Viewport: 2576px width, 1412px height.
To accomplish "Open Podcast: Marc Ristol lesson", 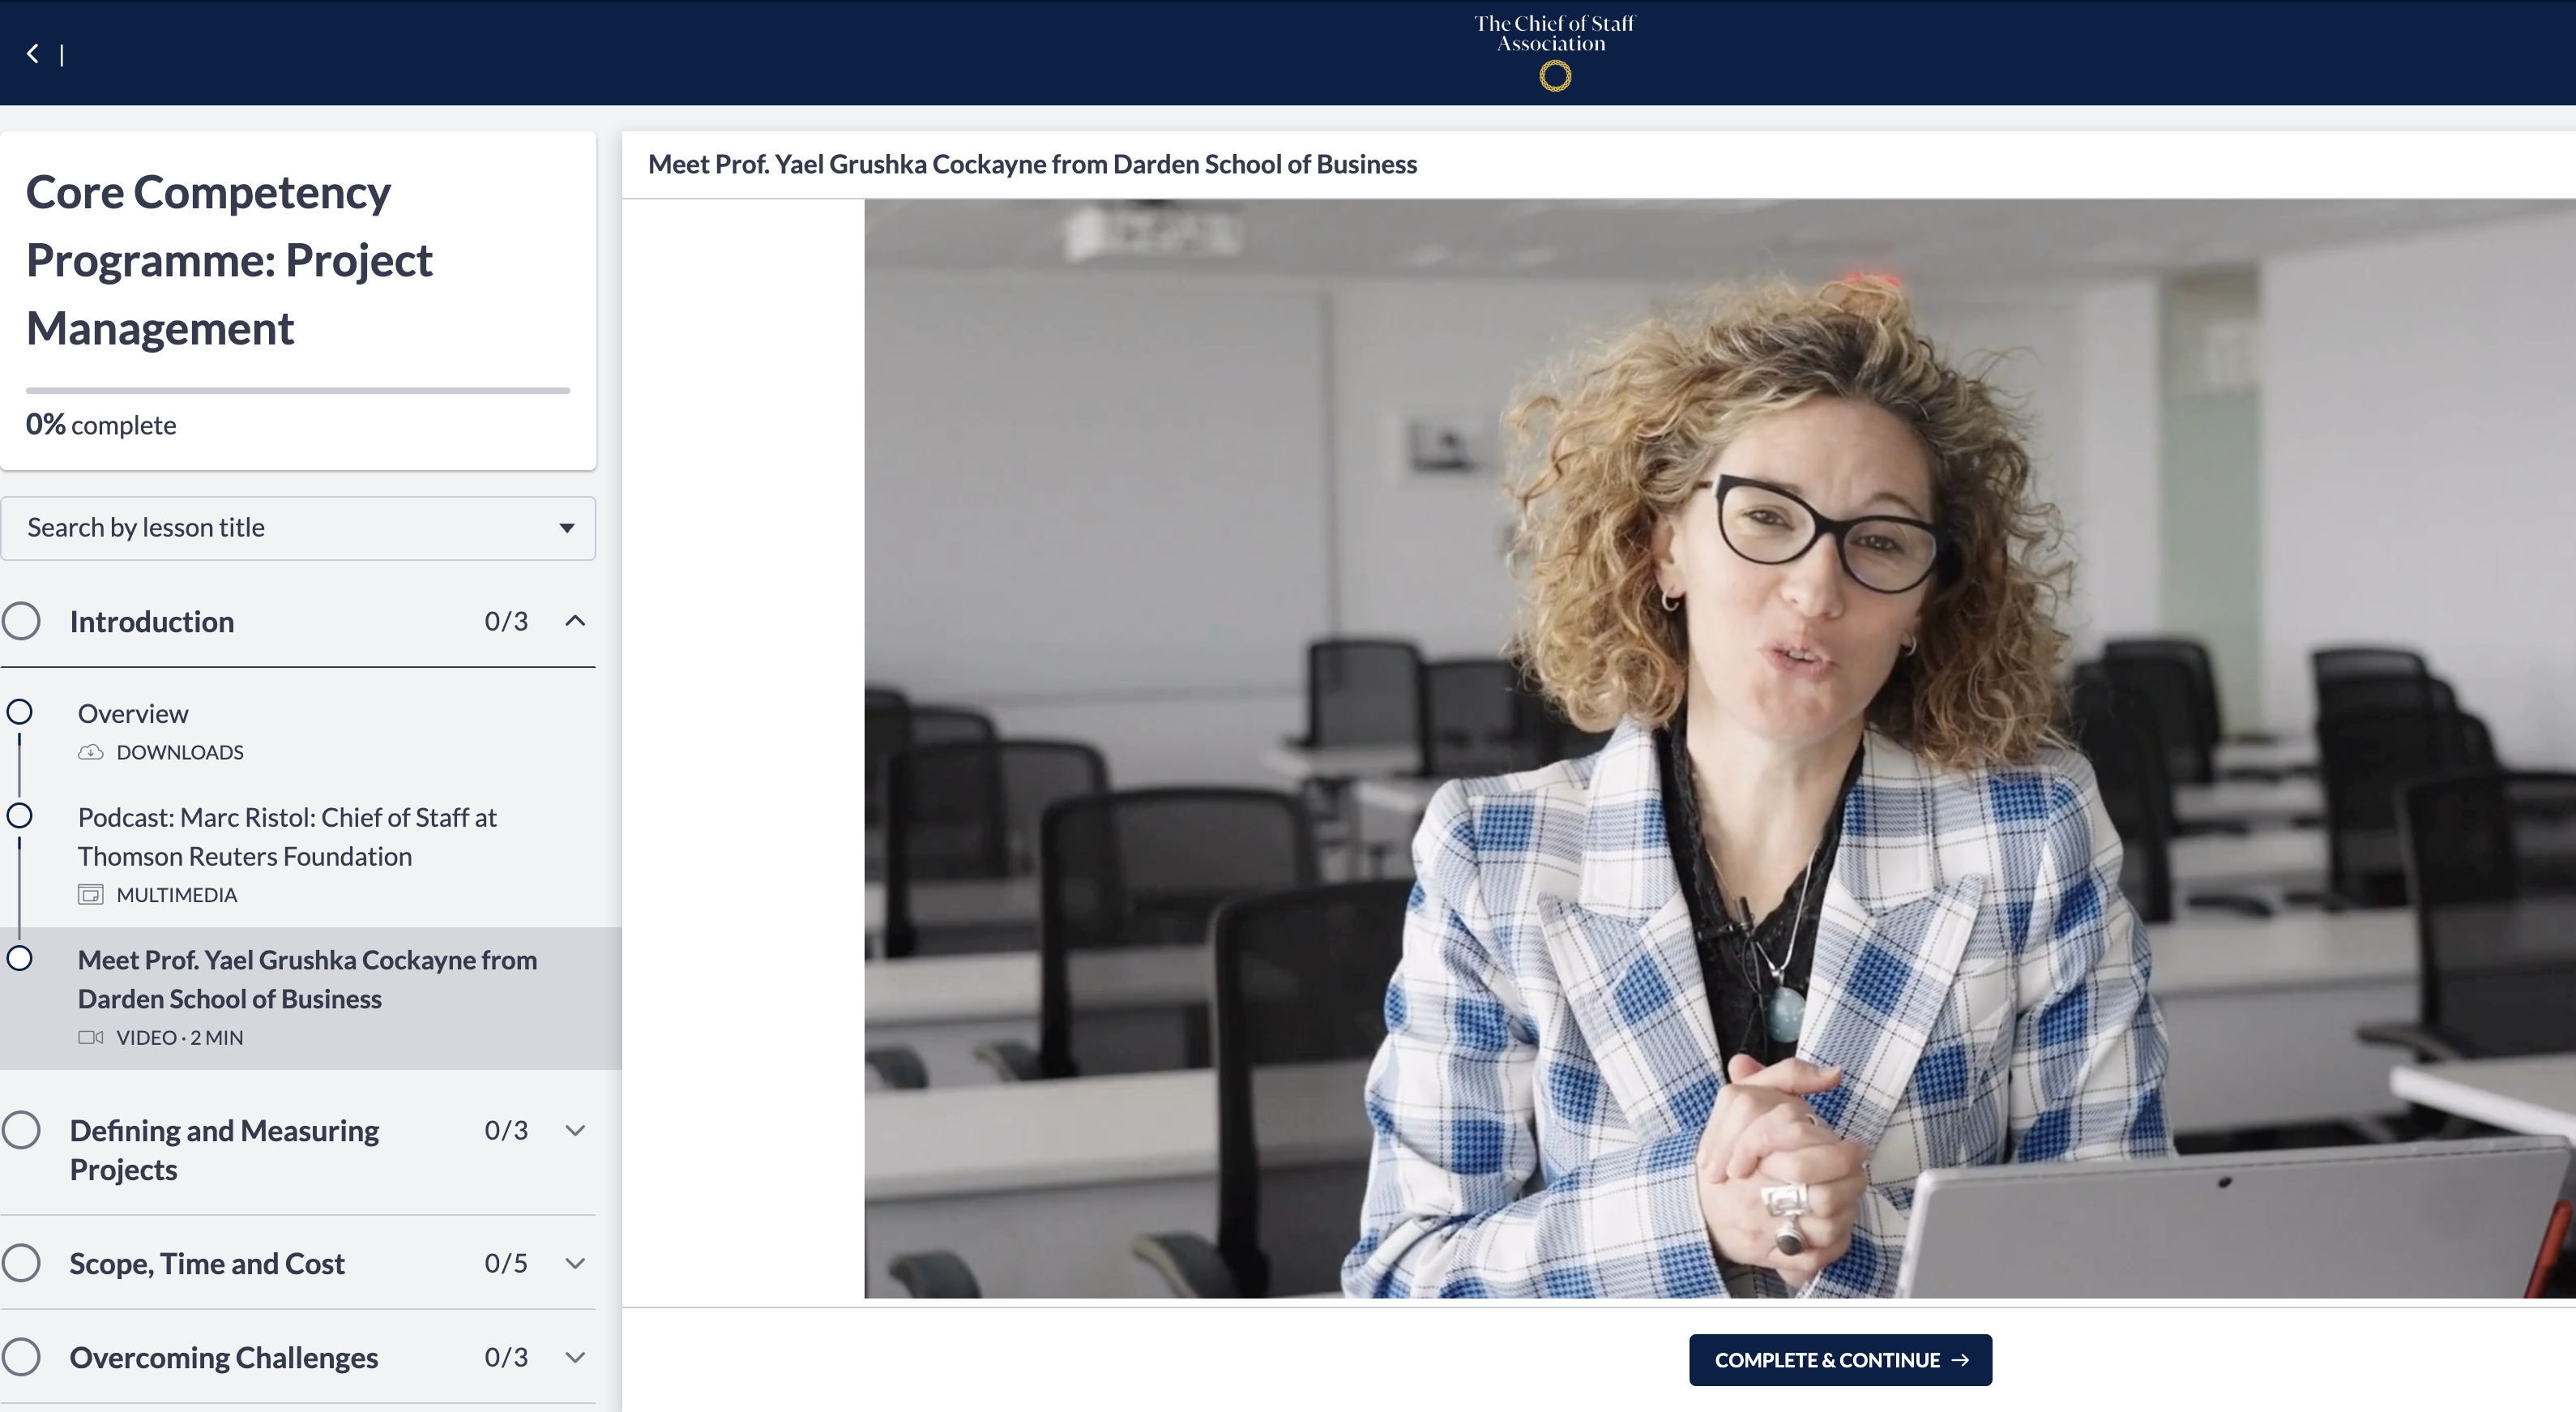I will 287,836.
